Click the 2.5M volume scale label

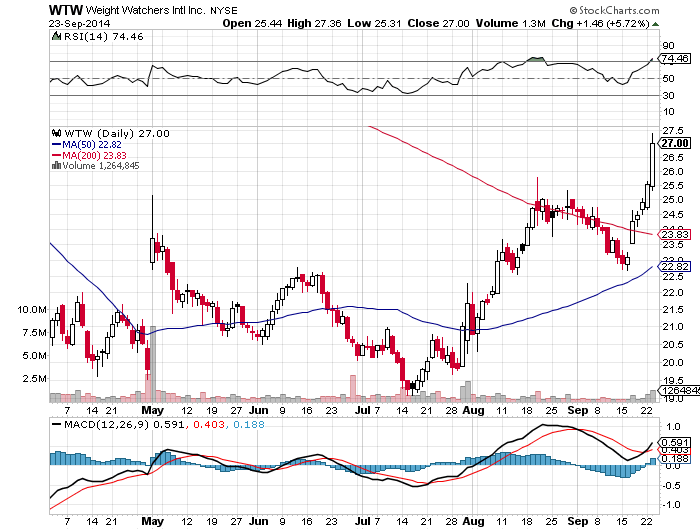pos(34,379)
